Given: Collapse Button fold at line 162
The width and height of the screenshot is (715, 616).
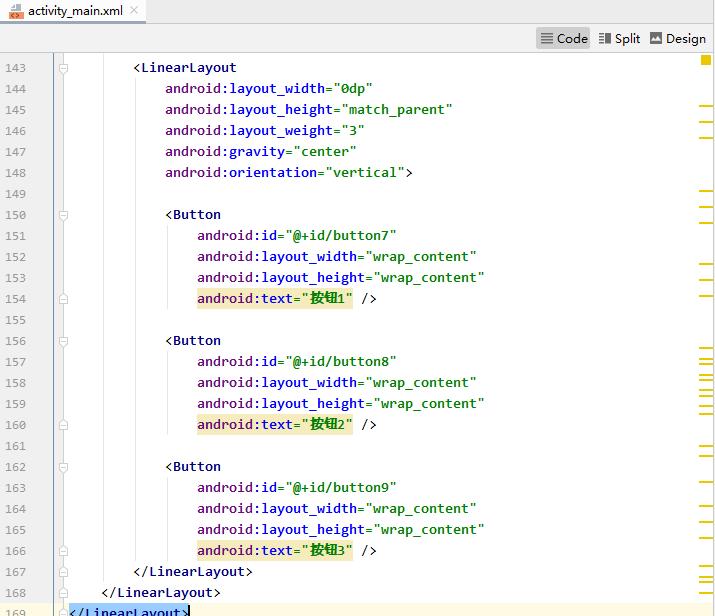Looking at the screenshot, I should pyautogui.click(x=63, y=467).
